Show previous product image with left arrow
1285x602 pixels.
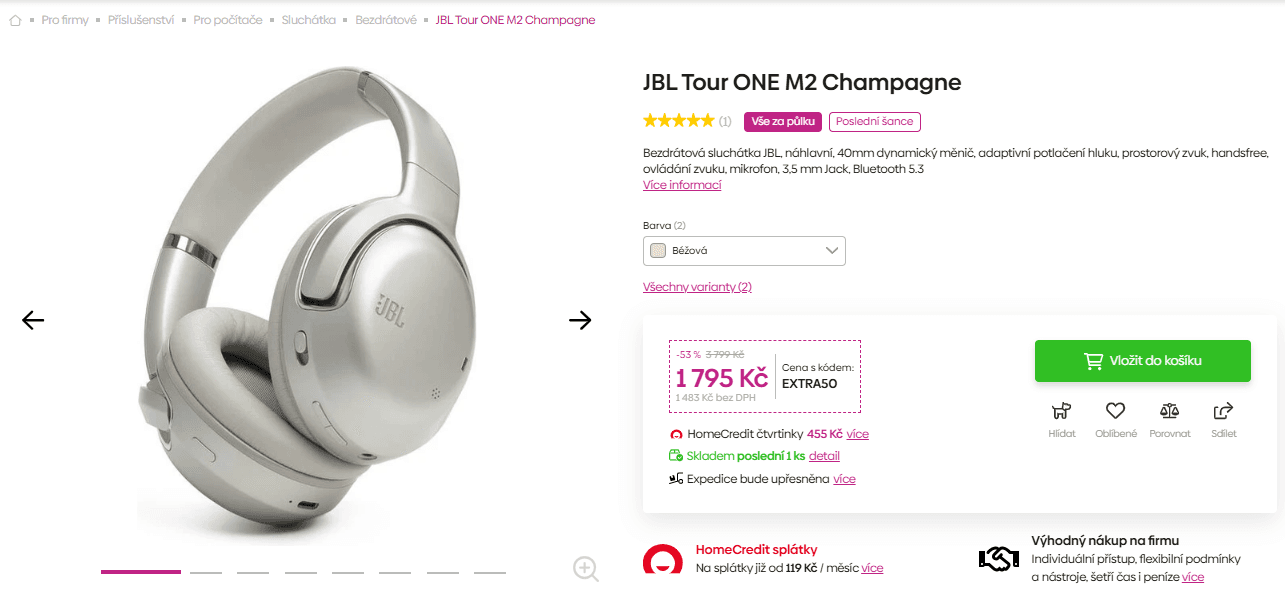pos(33,319)
